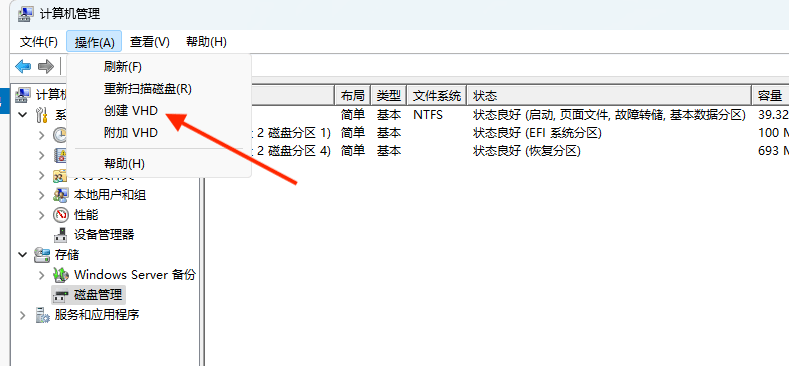Viewport: 789px width, 366px height.
Task: Click status 状态良好 (恢复分区)
Action: 527,151
